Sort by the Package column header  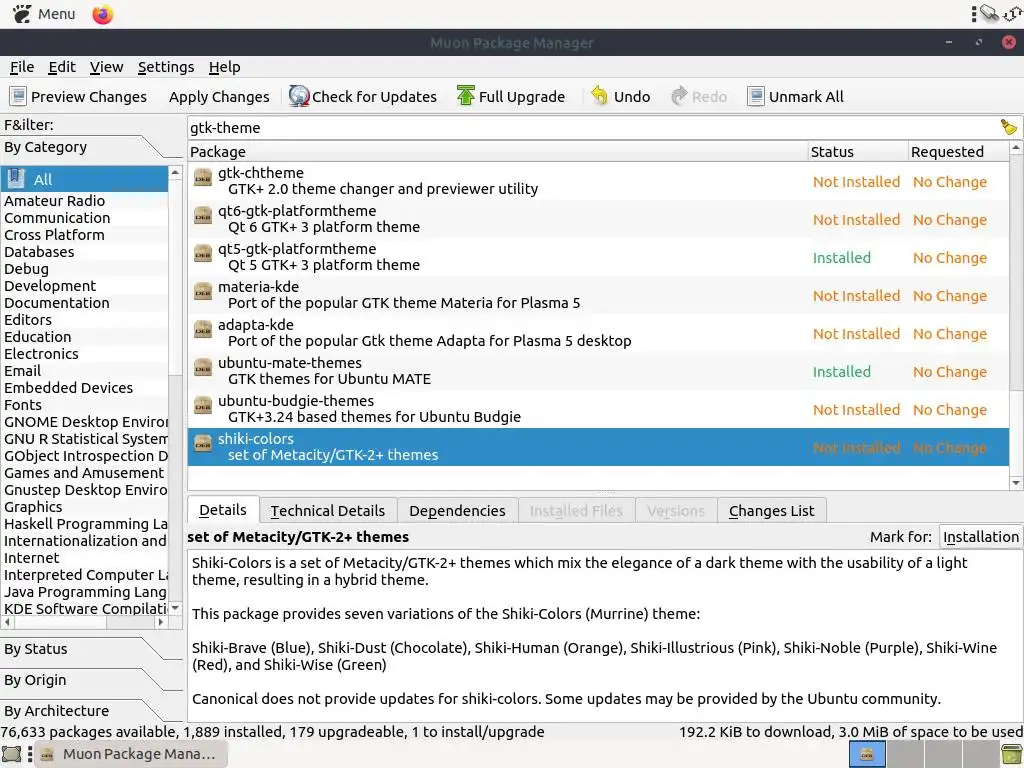coord(498,152)
